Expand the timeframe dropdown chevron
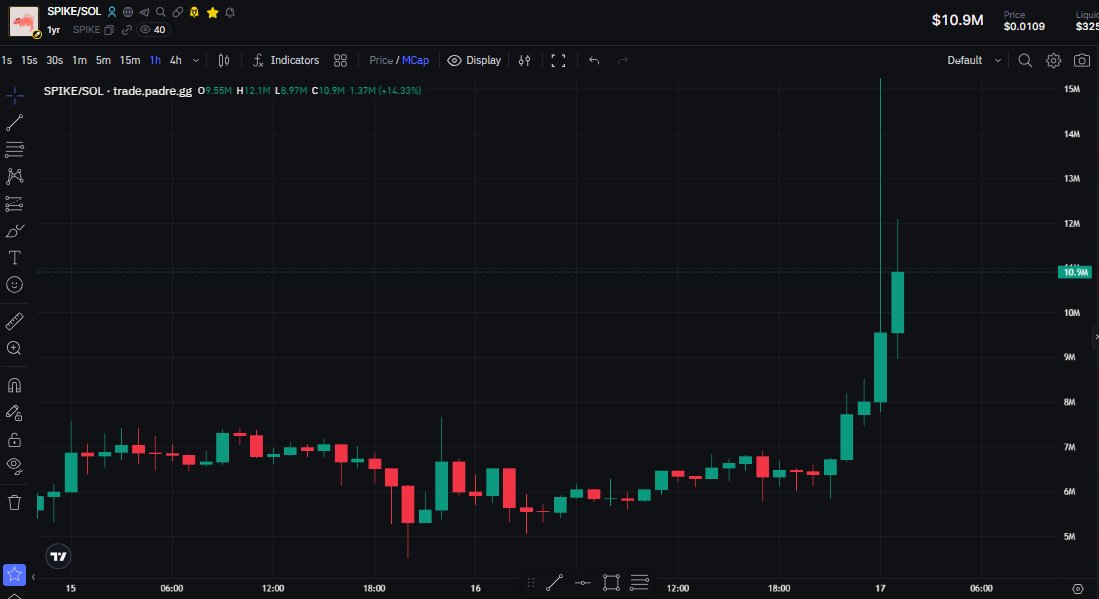This screenshot has width=1099, height=599. coord(196,61)
